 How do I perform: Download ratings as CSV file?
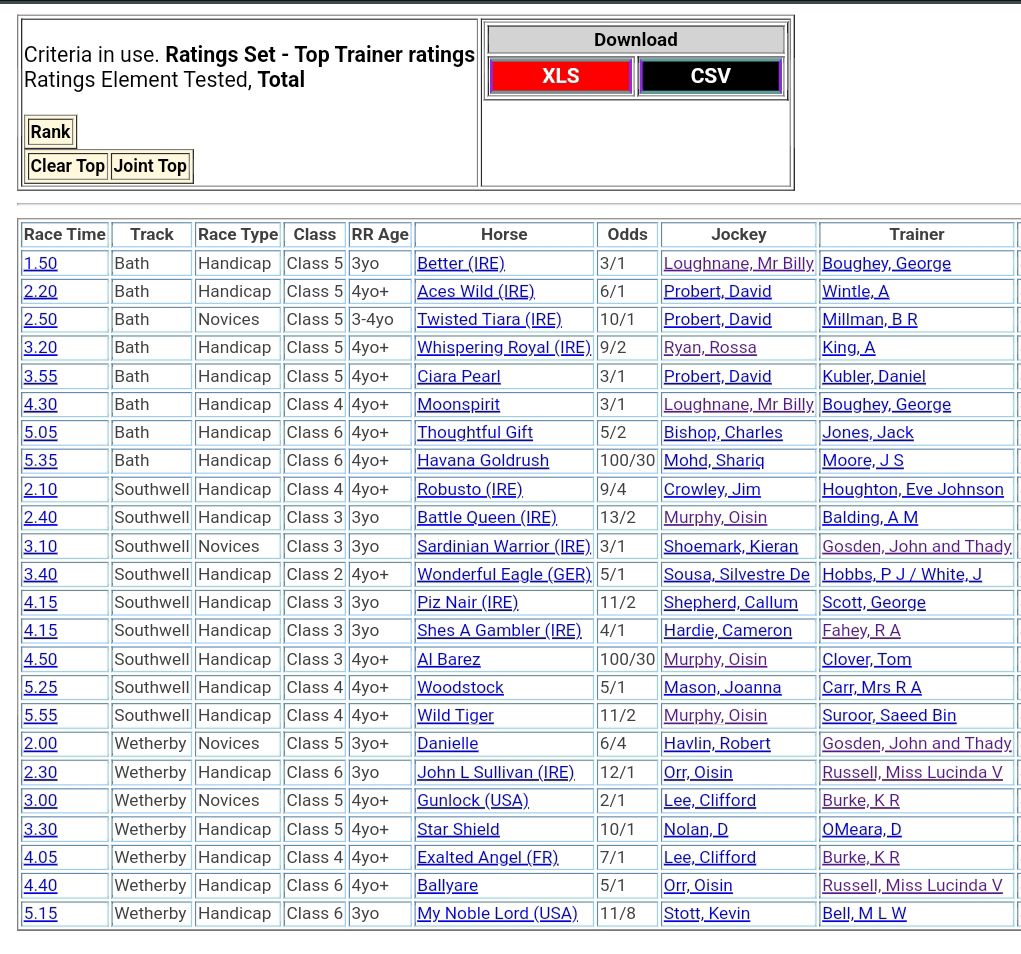pos(710,76)
